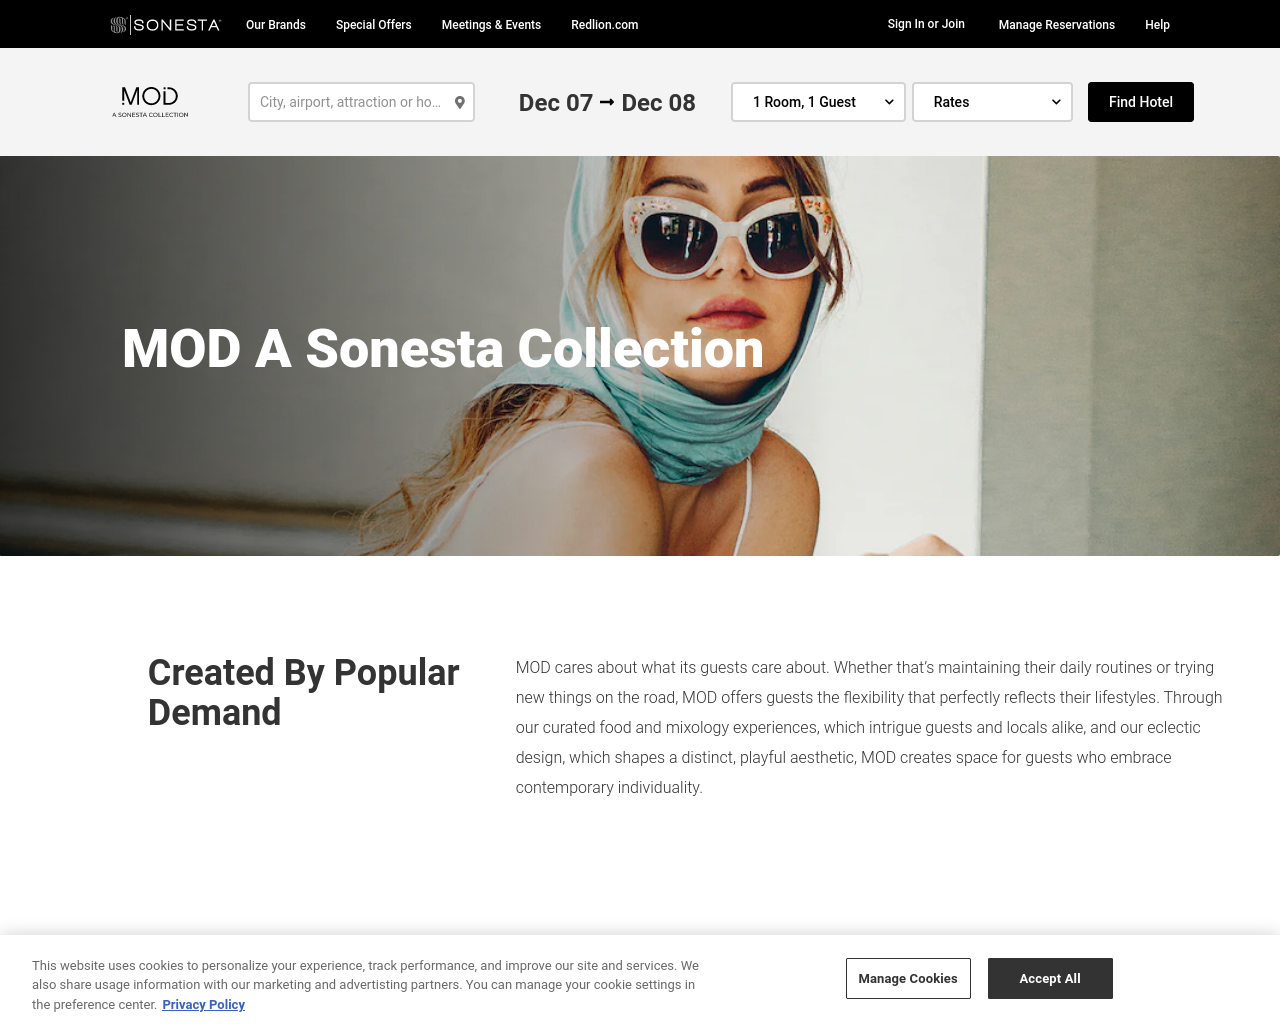Go to Meetings & Events
The image size is (1280, 1024).
click(x=491, y=24)
